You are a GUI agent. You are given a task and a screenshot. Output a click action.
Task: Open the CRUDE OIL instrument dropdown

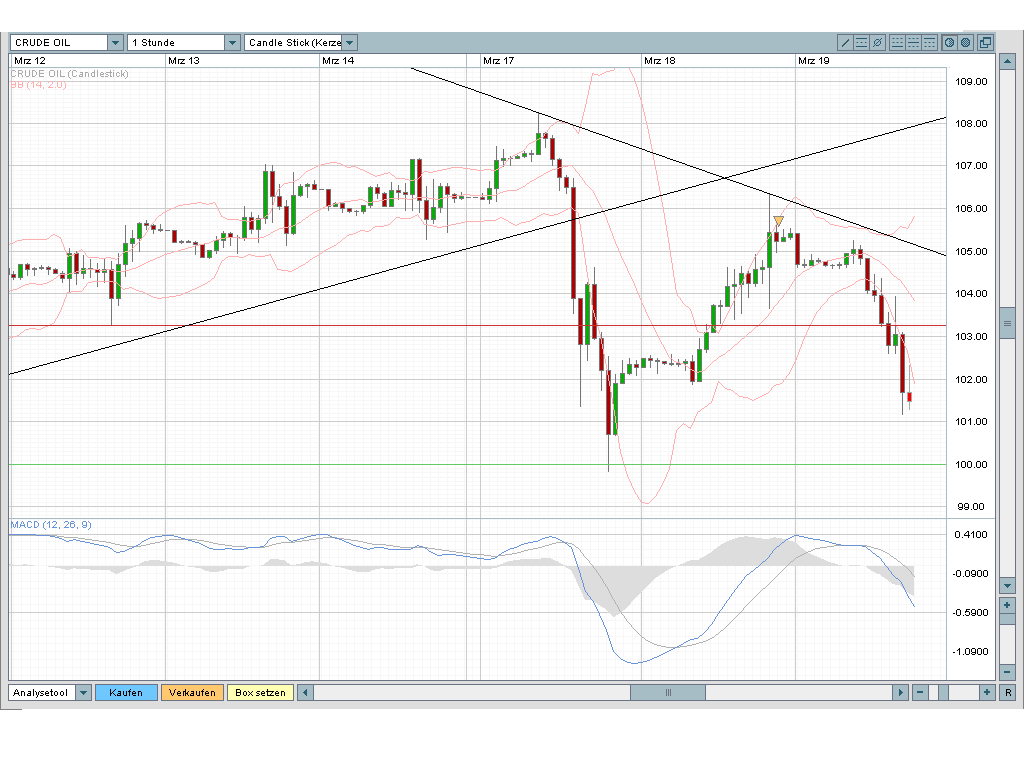tap(115, 43)
